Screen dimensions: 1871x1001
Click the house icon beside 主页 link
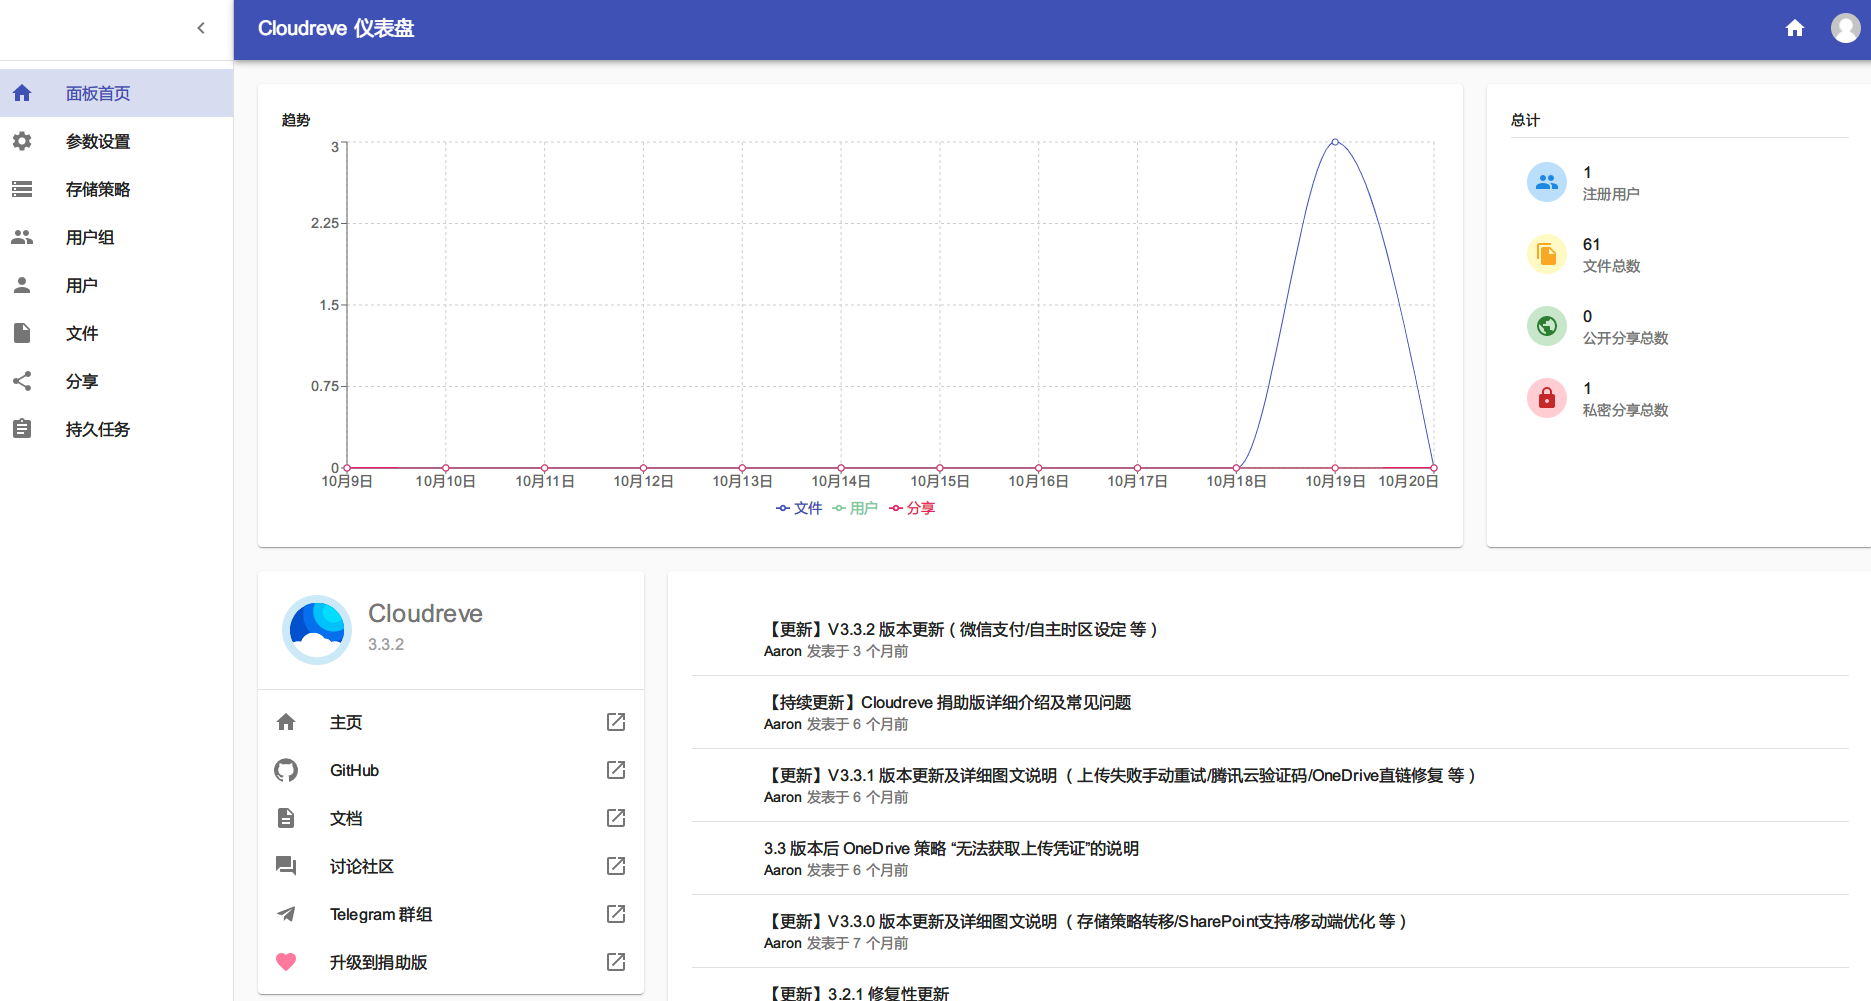(x=286, y=722)
